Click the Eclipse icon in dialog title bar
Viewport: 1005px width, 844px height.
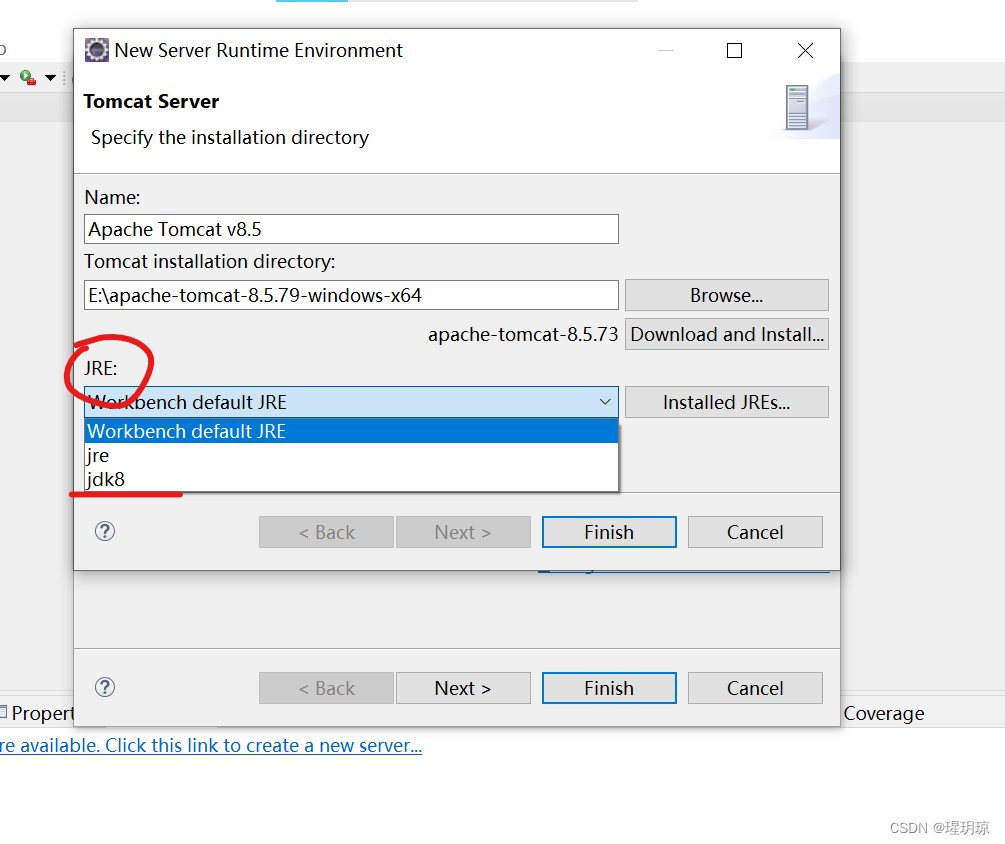pyautogui.click(x=97, y=50)
